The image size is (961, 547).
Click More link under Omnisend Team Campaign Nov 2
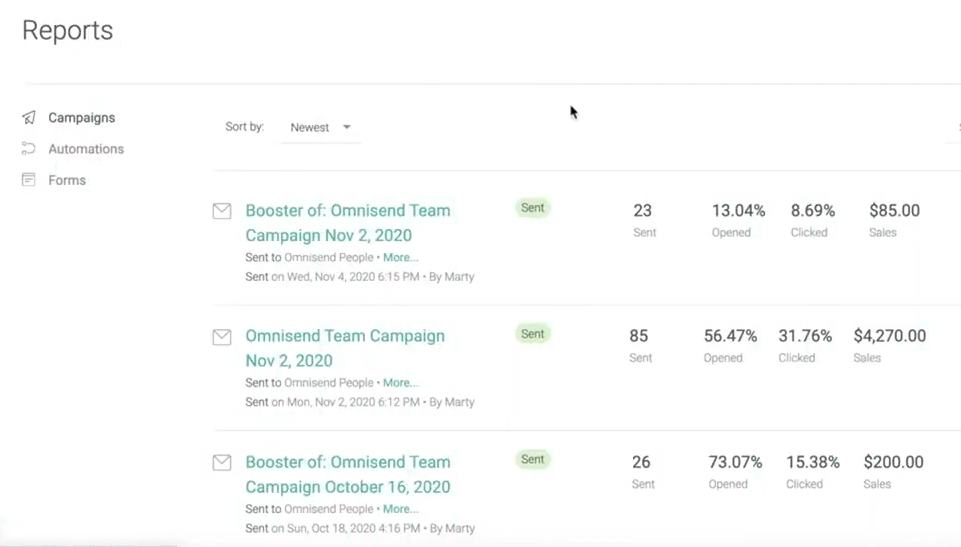coord(401,383)
